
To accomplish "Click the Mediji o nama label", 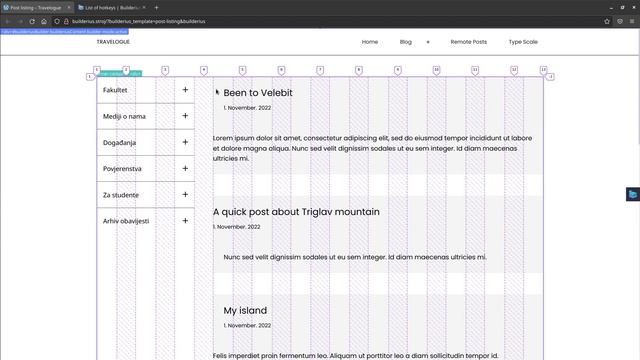I will pos(124,116).
